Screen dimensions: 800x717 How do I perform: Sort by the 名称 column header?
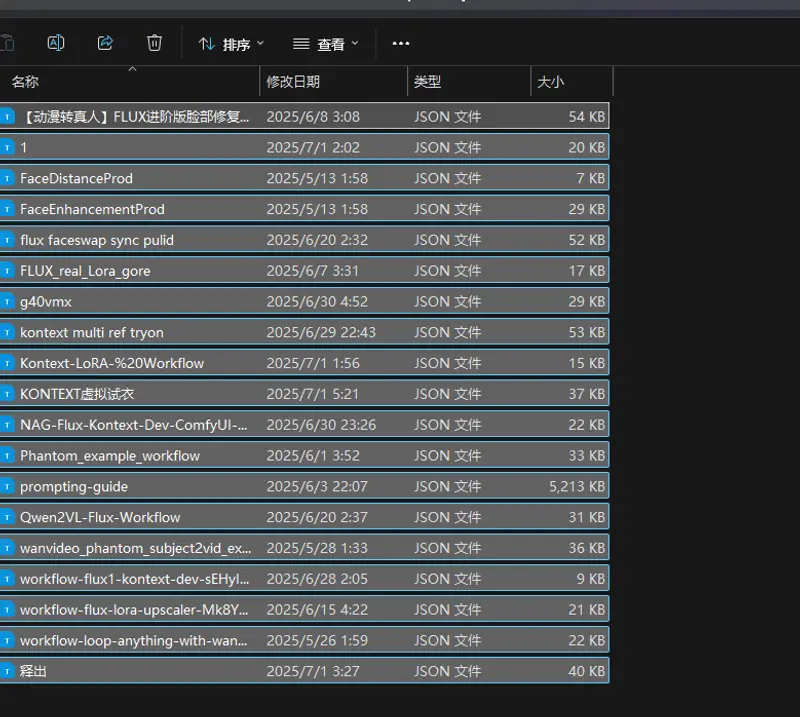pos(26,82)
